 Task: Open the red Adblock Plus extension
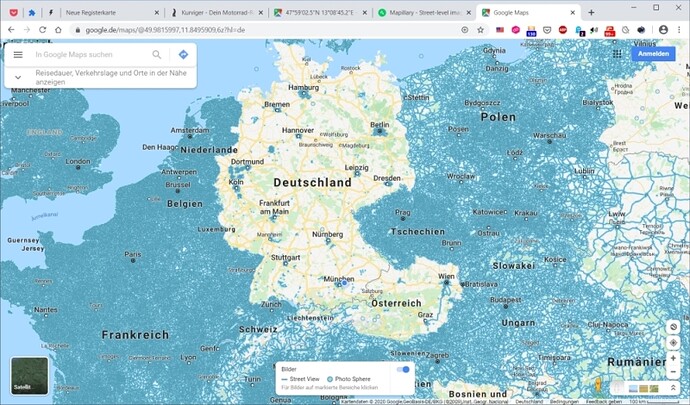click(563, 30)
